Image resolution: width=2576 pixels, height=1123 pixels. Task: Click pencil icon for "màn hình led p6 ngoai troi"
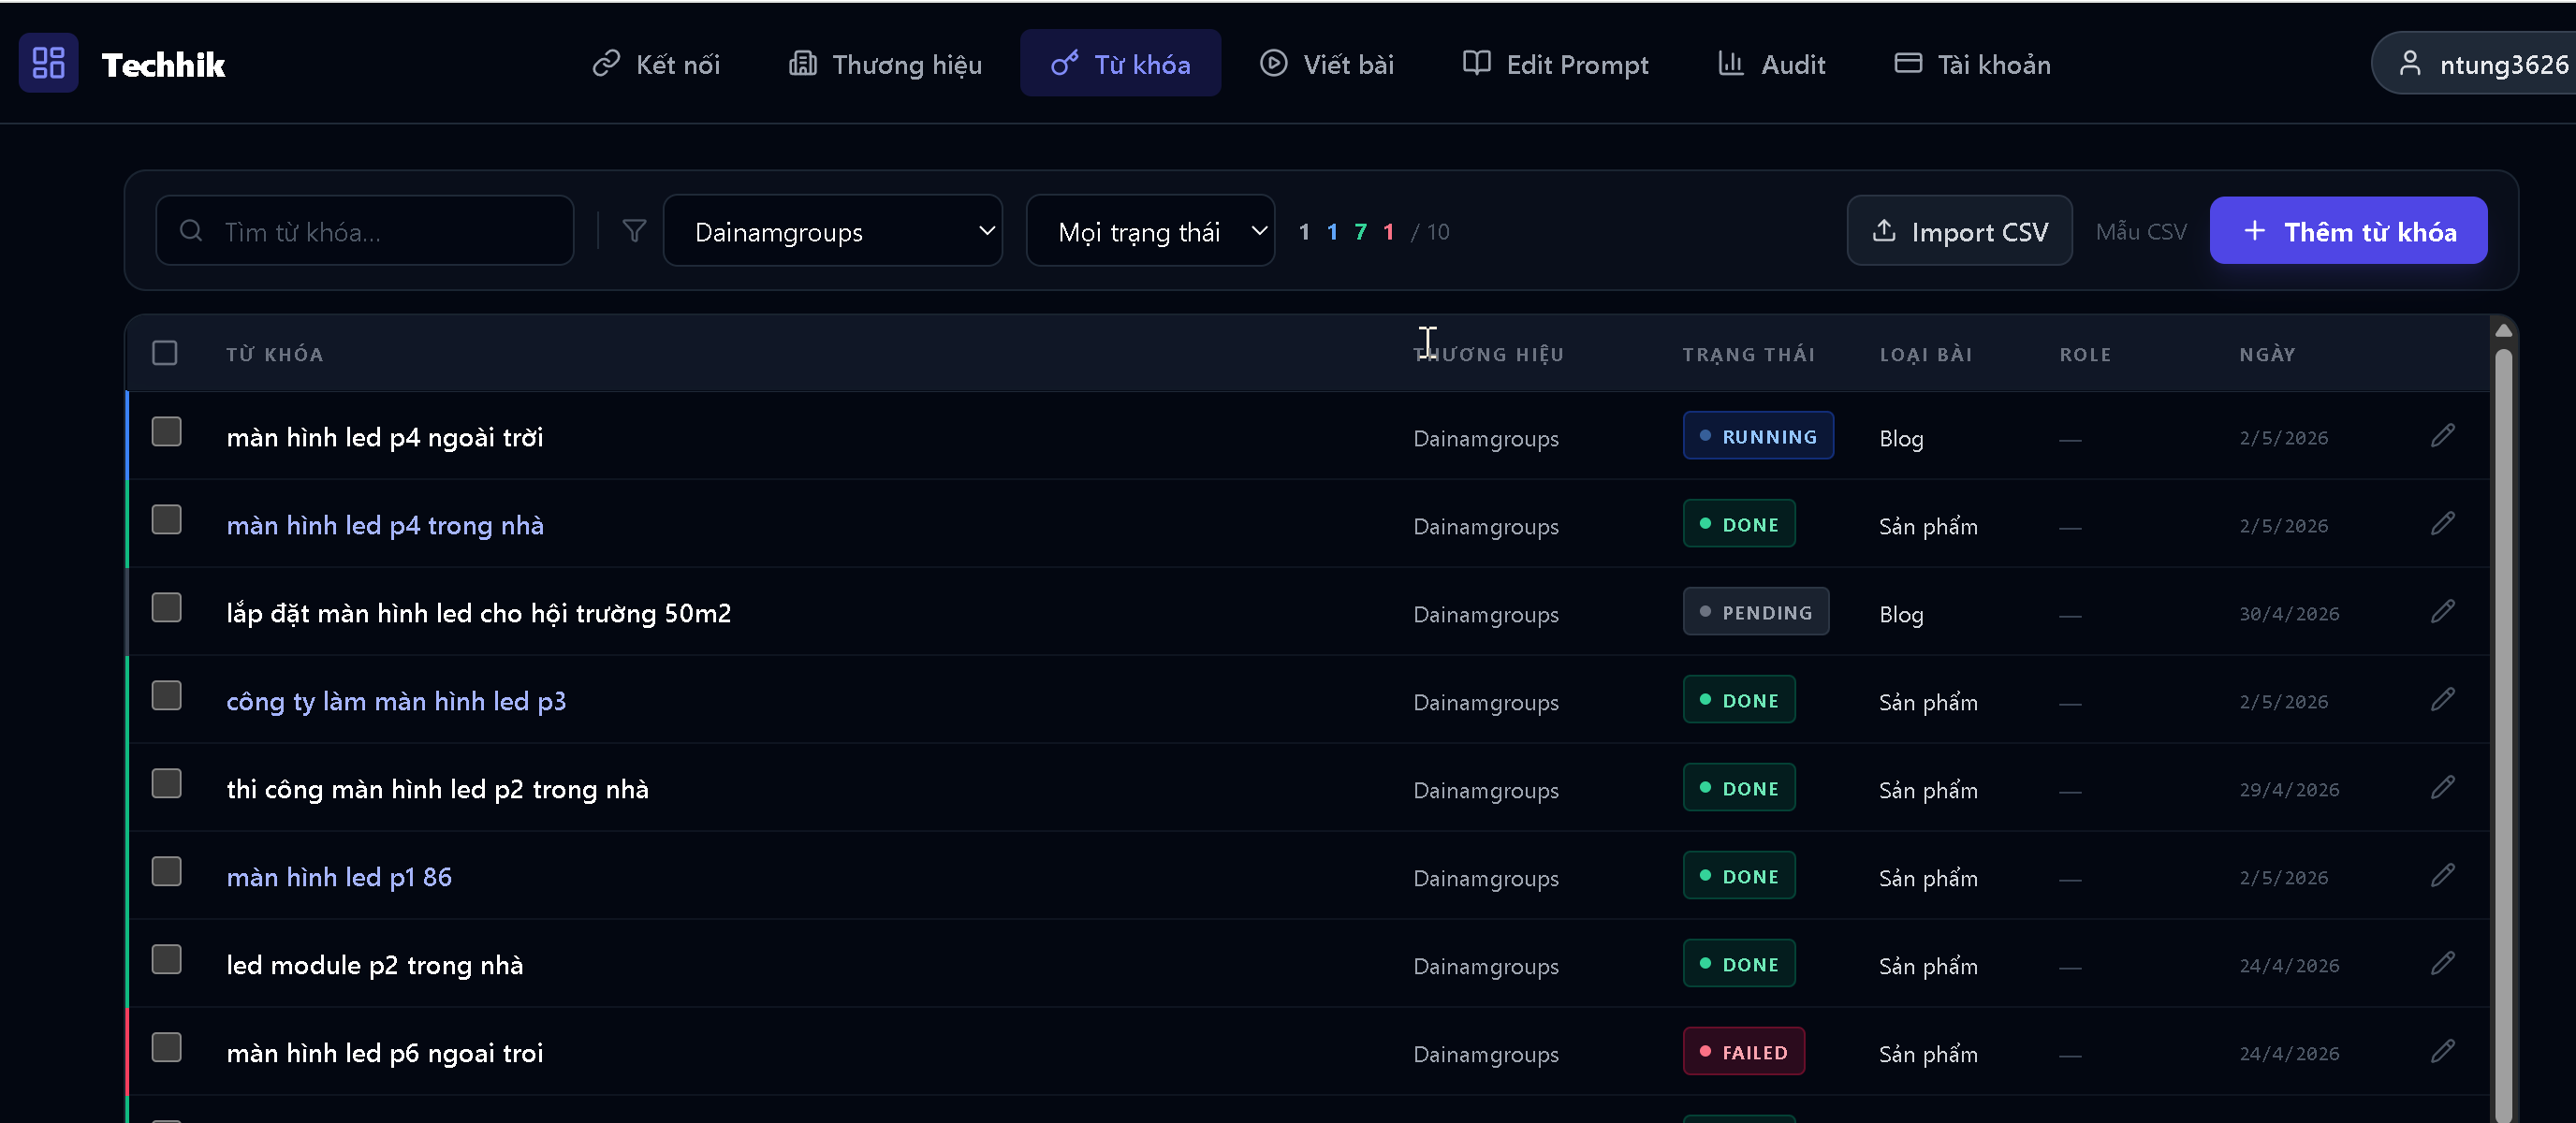click(x=2442, y=1052)
